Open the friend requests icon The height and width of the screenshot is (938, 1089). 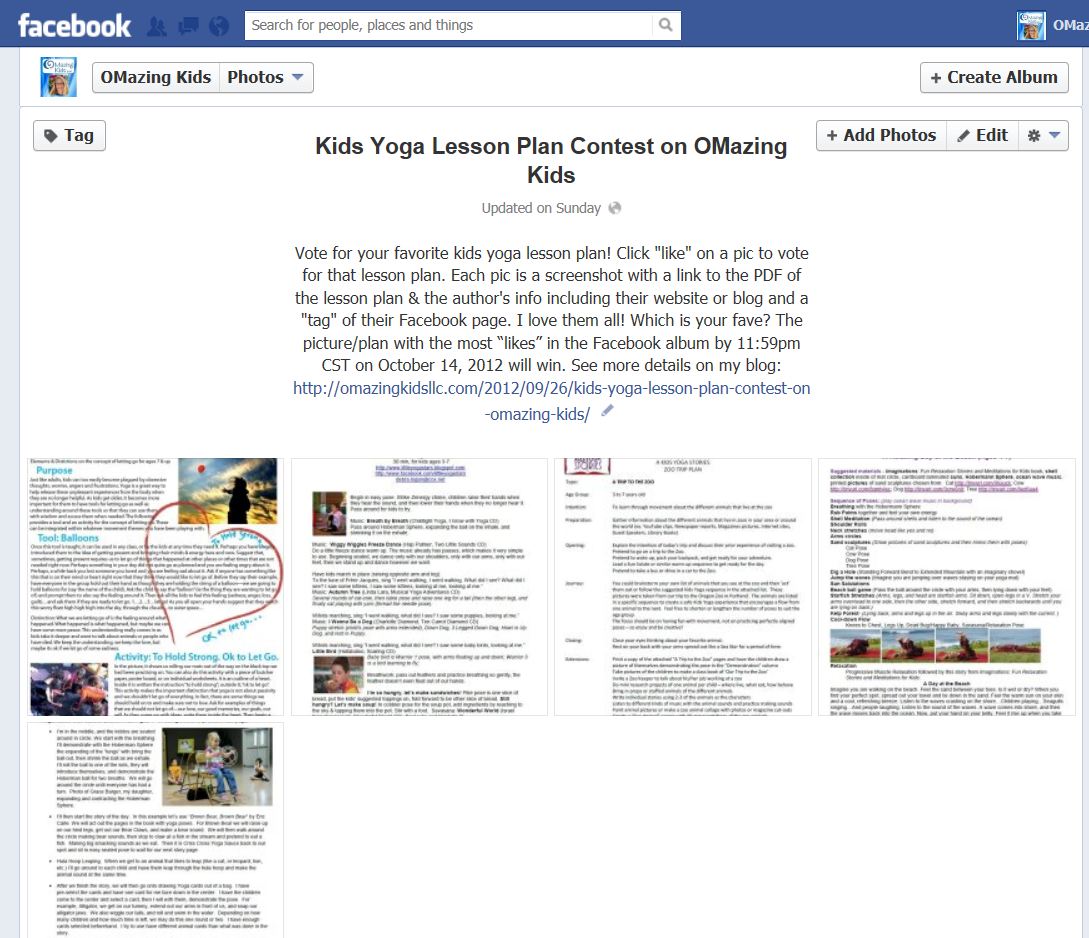pos(156,26)
